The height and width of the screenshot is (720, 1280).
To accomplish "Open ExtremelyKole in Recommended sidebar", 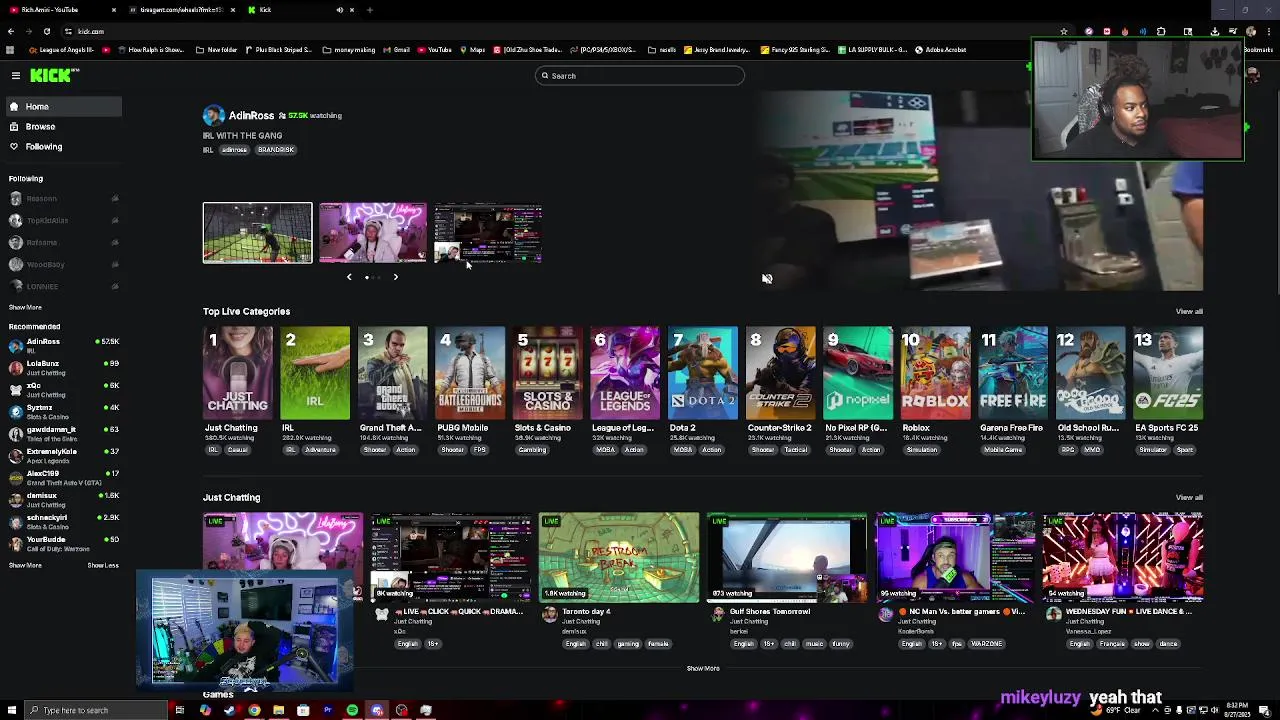I will click(x=62, y=455).
